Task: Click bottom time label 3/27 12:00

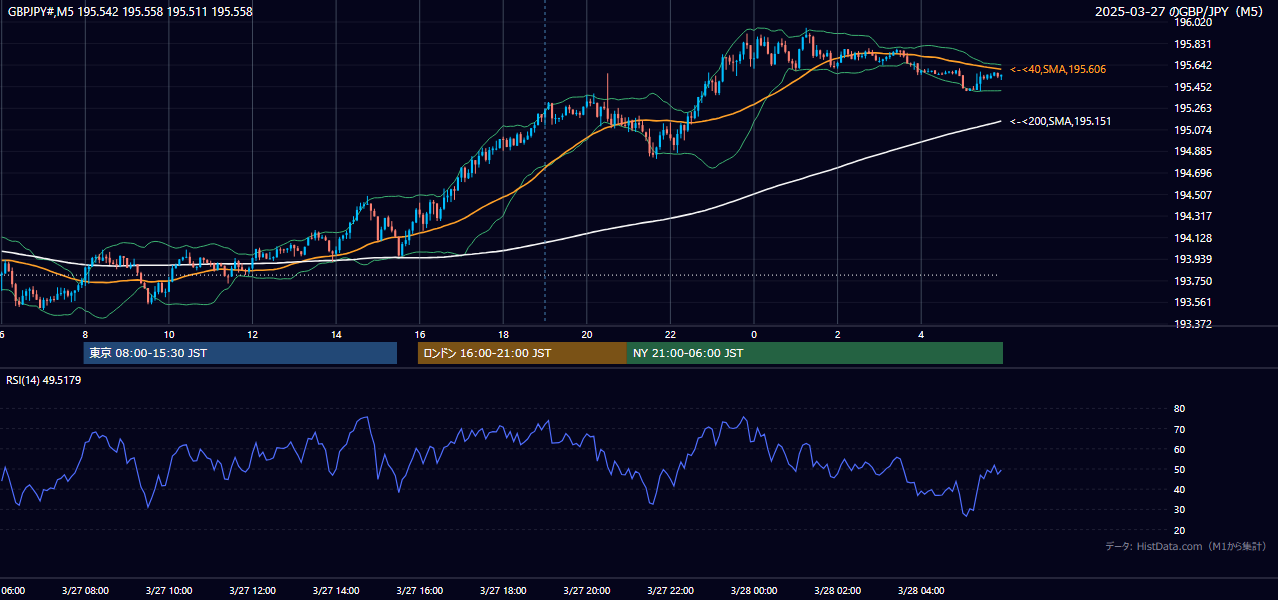Action: point(253,591)
